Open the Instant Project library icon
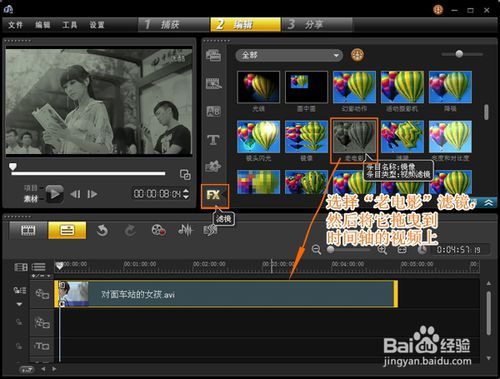500x379 pixels. click(213, 83)
